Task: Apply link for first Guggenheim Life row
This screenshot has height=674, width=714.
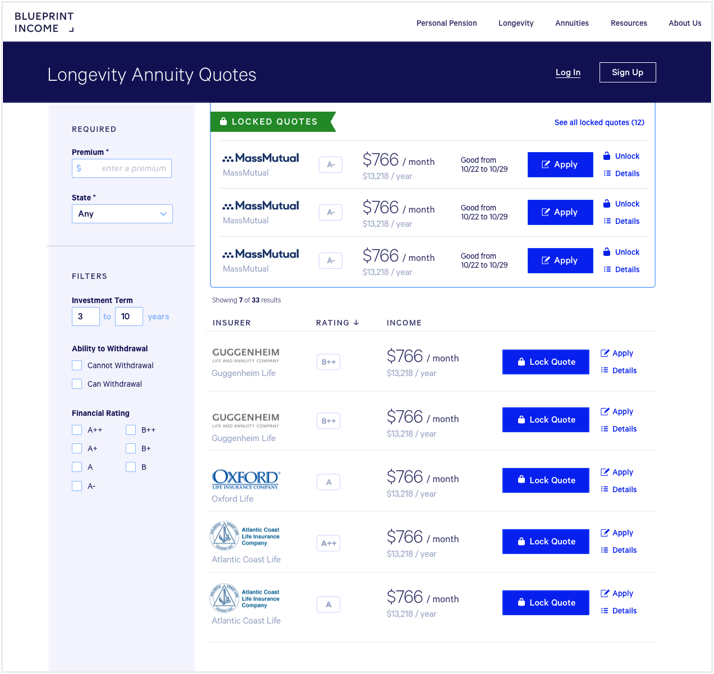Action: click(x=617, y=353)
